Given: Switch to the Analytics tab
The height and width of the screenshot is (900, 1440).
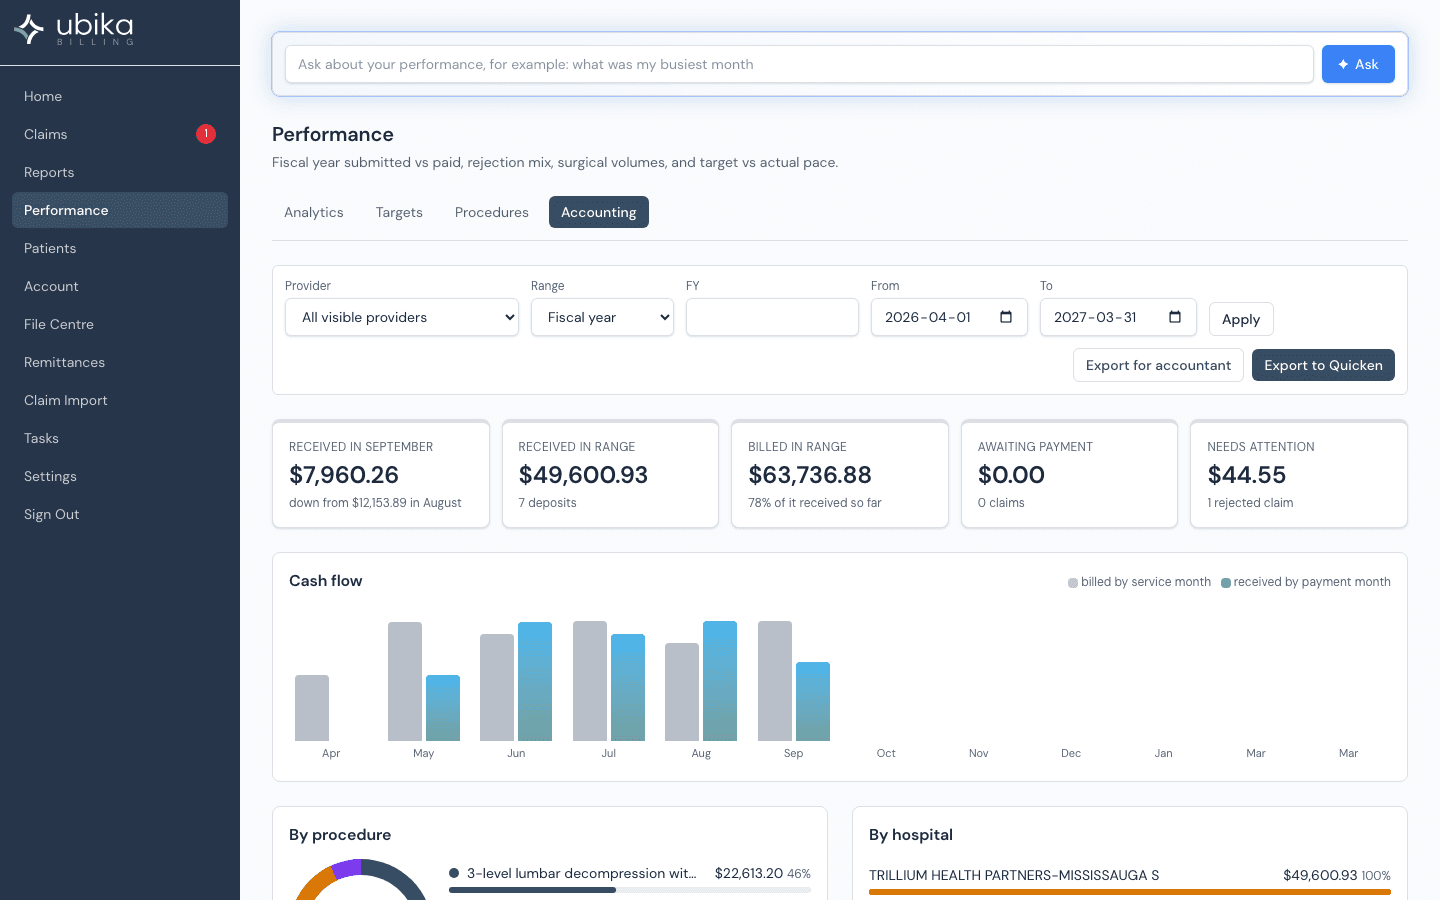Looking at the screenshot, I should click(x=314, y=212).
